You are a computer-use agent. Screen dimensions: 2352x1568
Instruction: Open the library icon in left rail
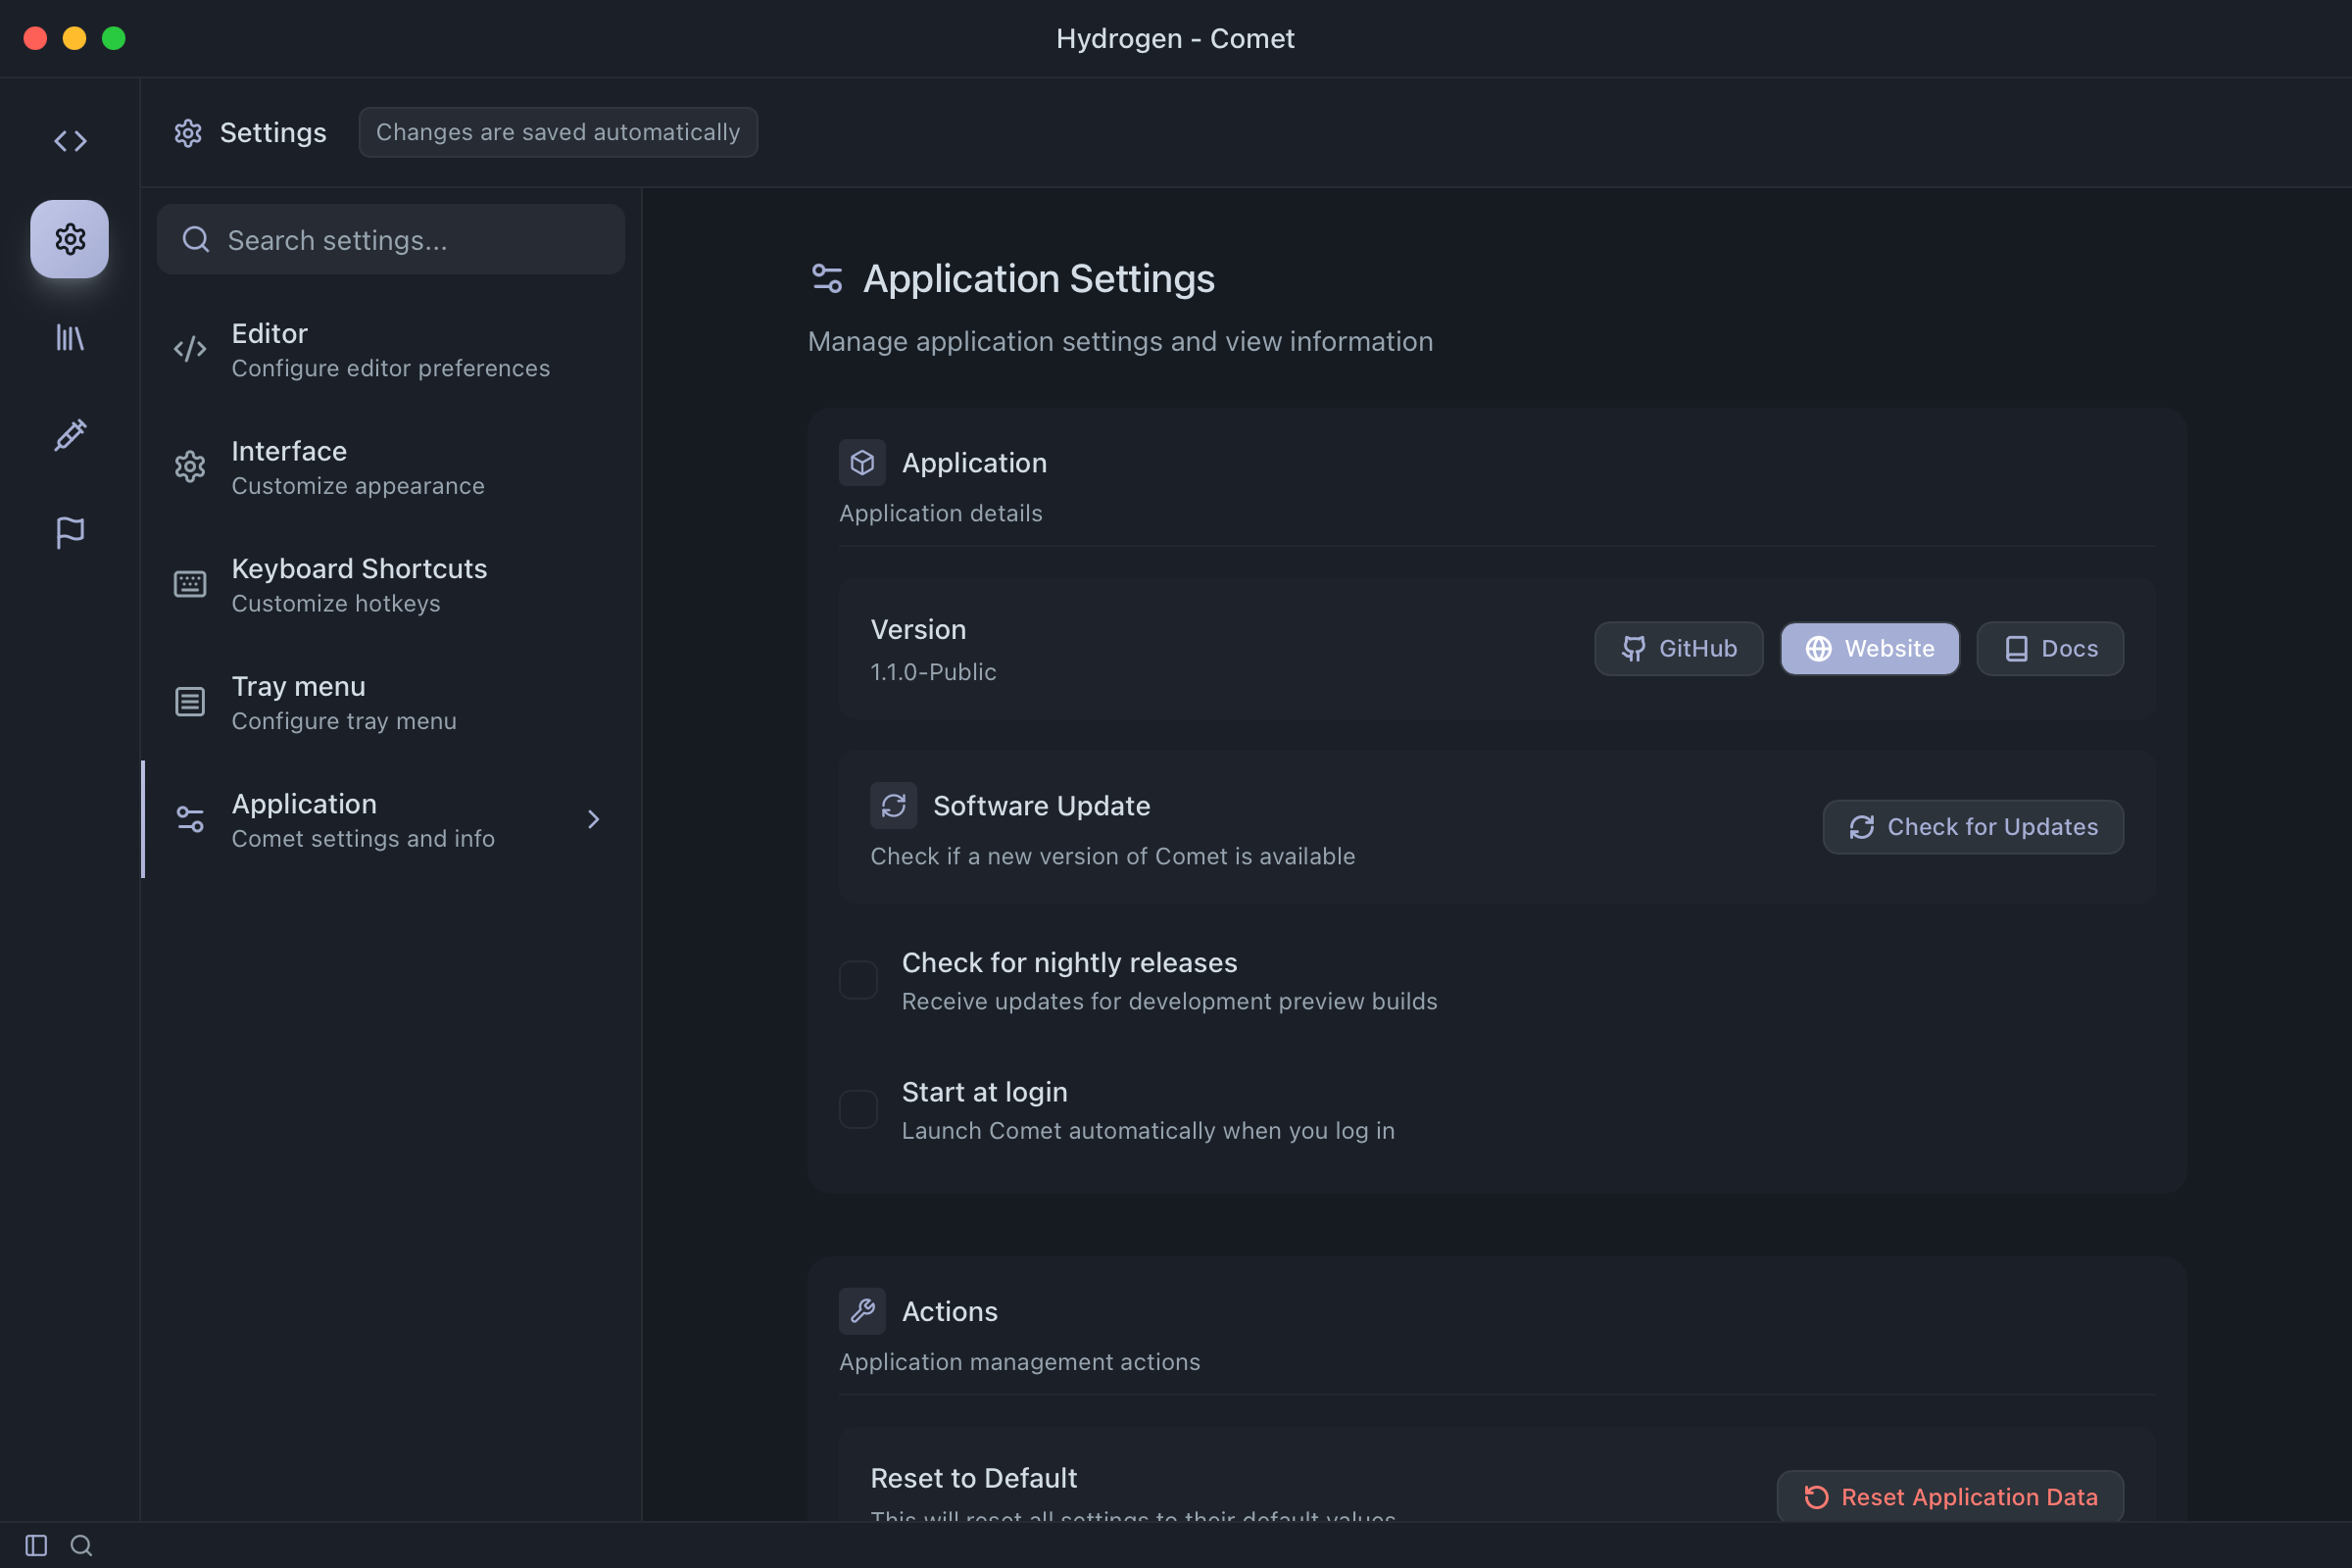pos(70,337)
